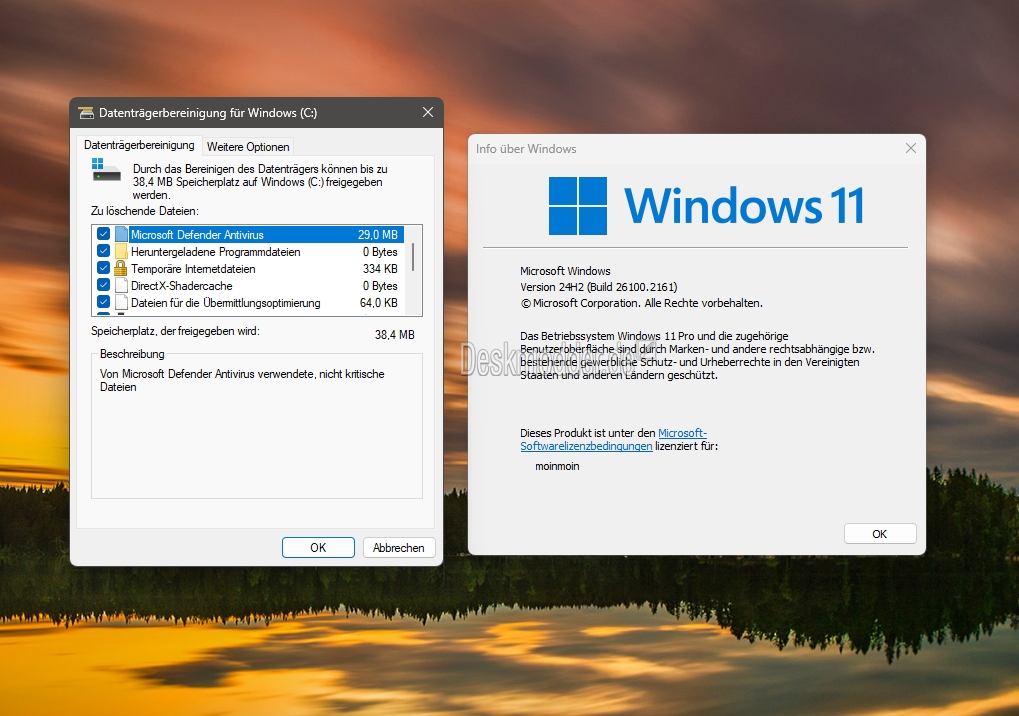Click the 334 KB size value
The width and height of the screenshot is (1019, 716).
pos(380,268)
